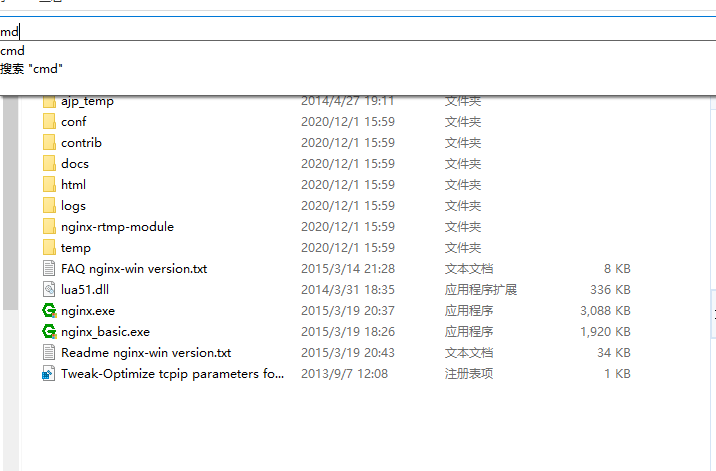Image resolution: width=716 pixels, height=471 pixels.
Task: Click the nginx-rtmp-module folder icon
Action: (x=49, y=227)
